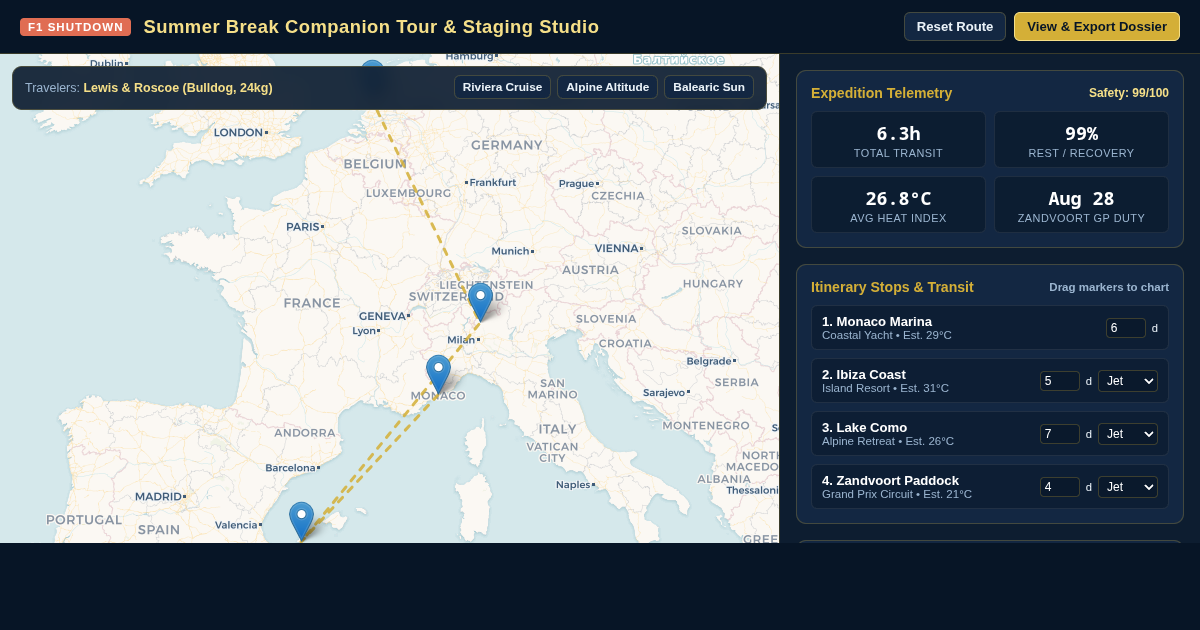Click the Reset Route button
The height and width of the screenshot is (630, 1200).
point(955,27)
